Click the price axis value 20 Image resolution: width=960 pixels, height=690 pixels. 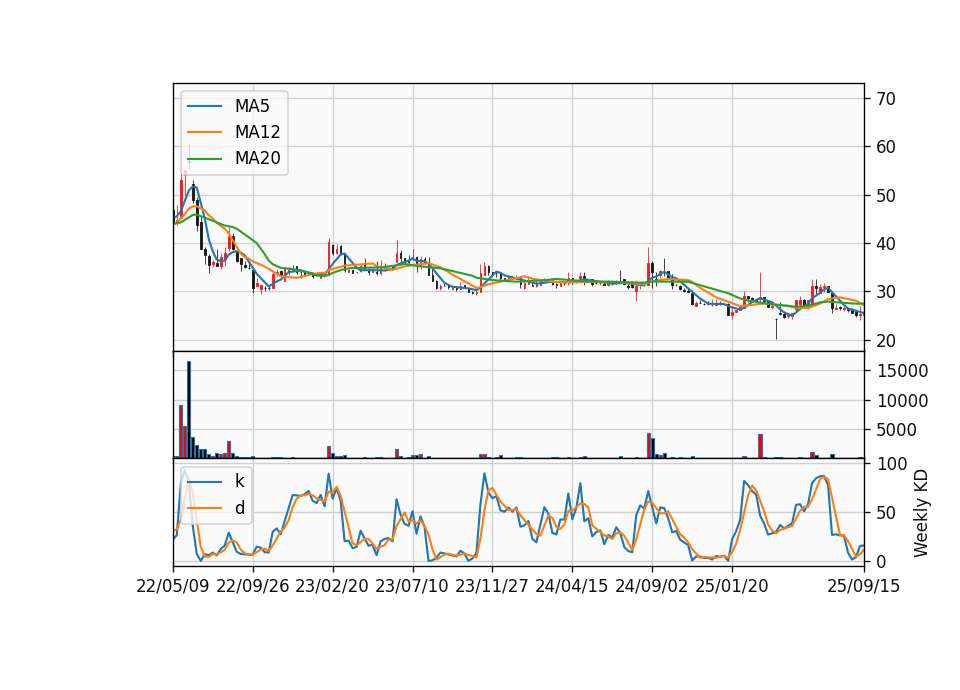coord(885,340)
